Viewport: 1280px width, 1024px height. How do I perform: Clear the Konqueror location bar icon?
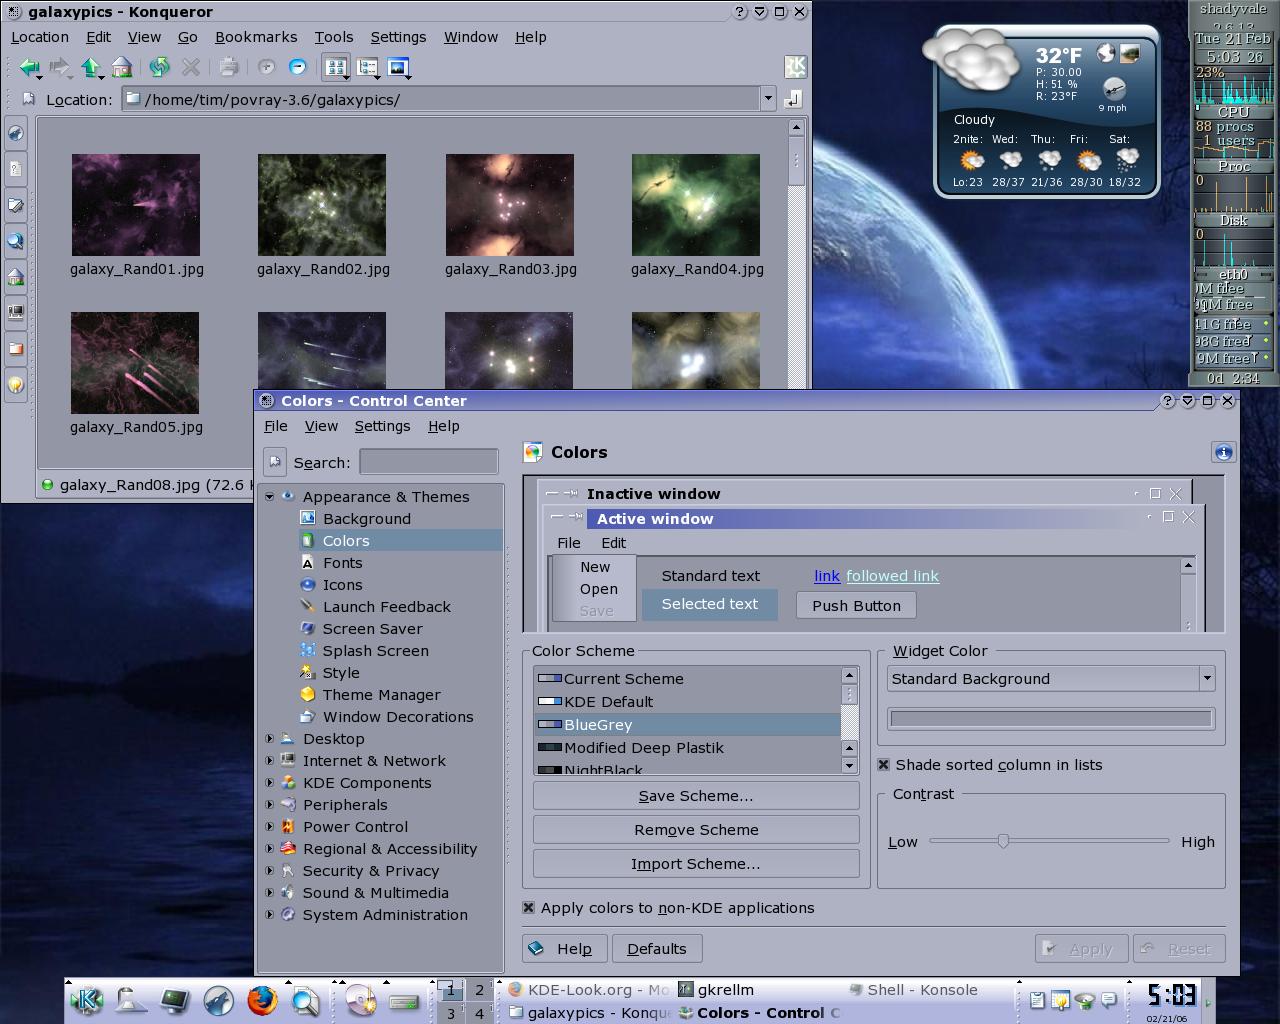tap(29, 99)
